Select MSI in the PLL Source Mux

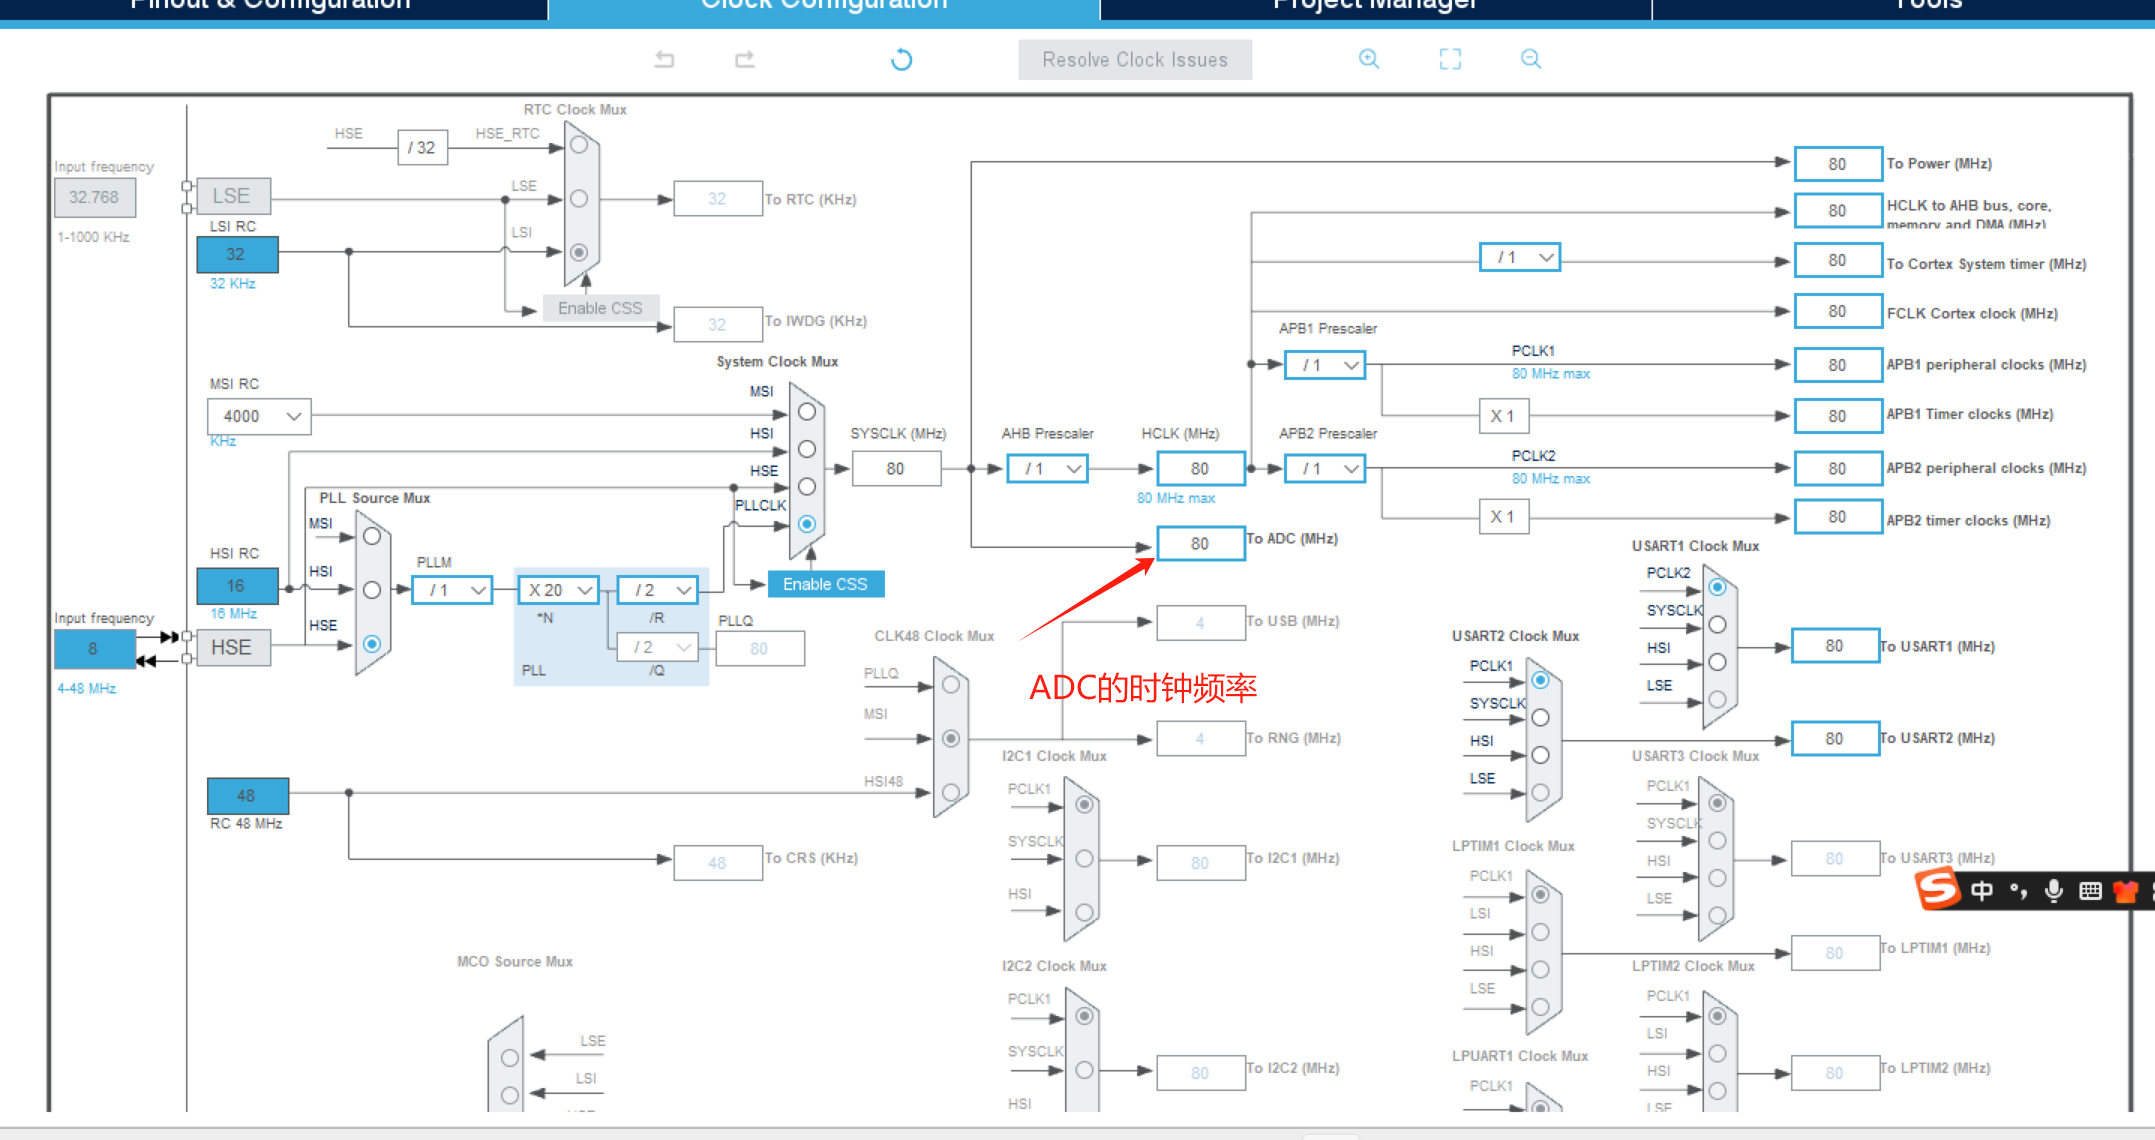371,536
